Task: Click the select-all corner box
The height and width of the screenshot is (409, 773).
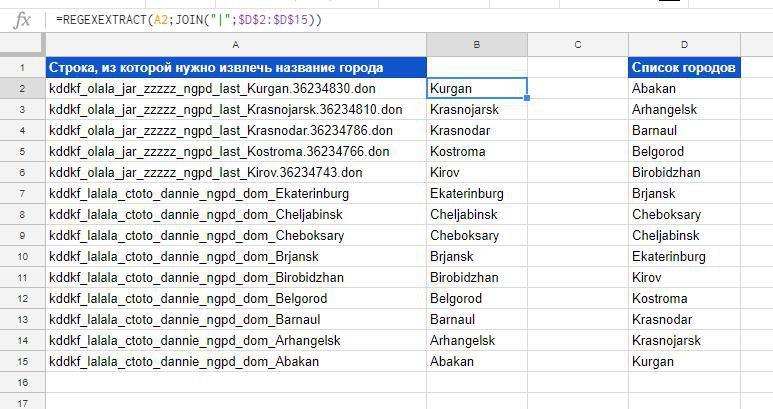Action: 23,45
